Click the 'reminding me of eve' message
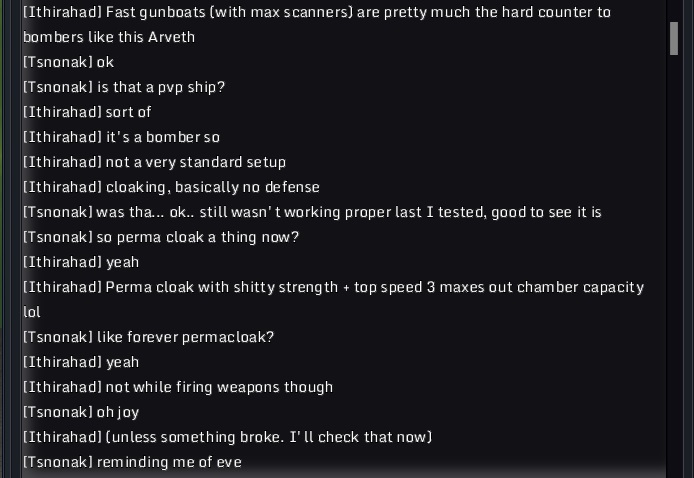The height and width of the screenshot is (478, 694). [x=169, y=462]
